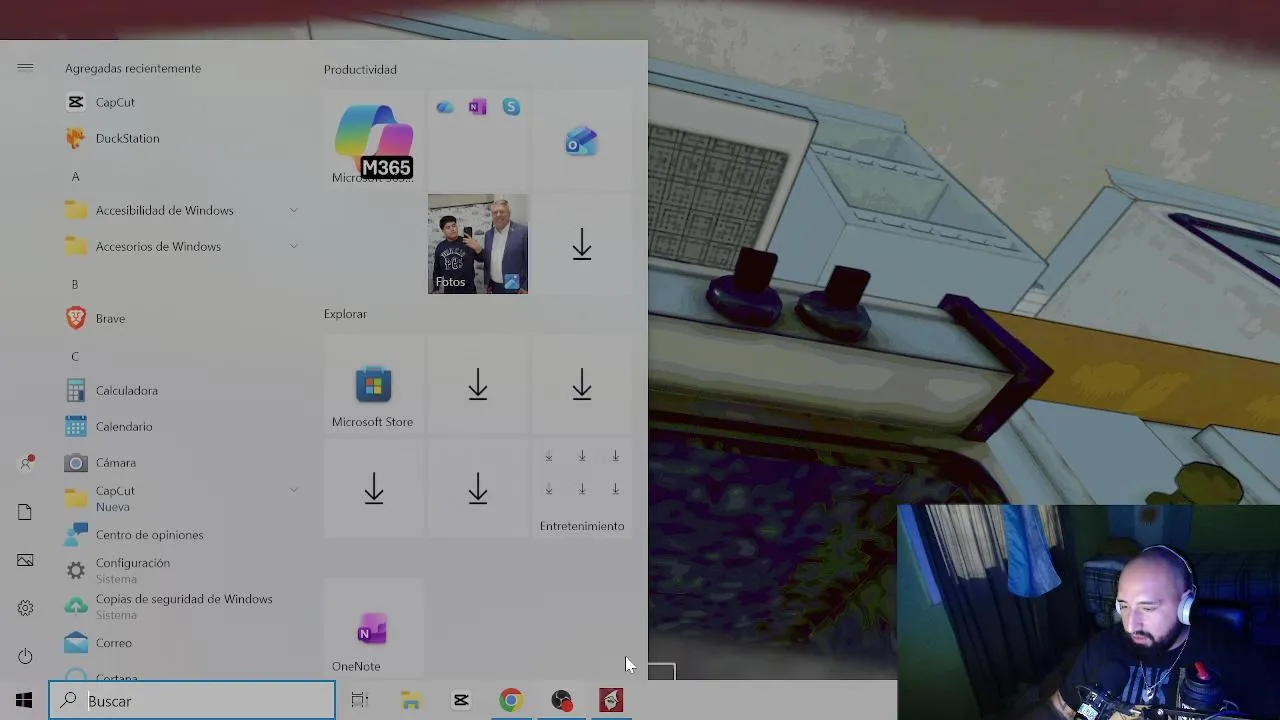Viewport: 1280px width, 720px height.
Task: Open the OneNote tile
Action: (373, 629)
